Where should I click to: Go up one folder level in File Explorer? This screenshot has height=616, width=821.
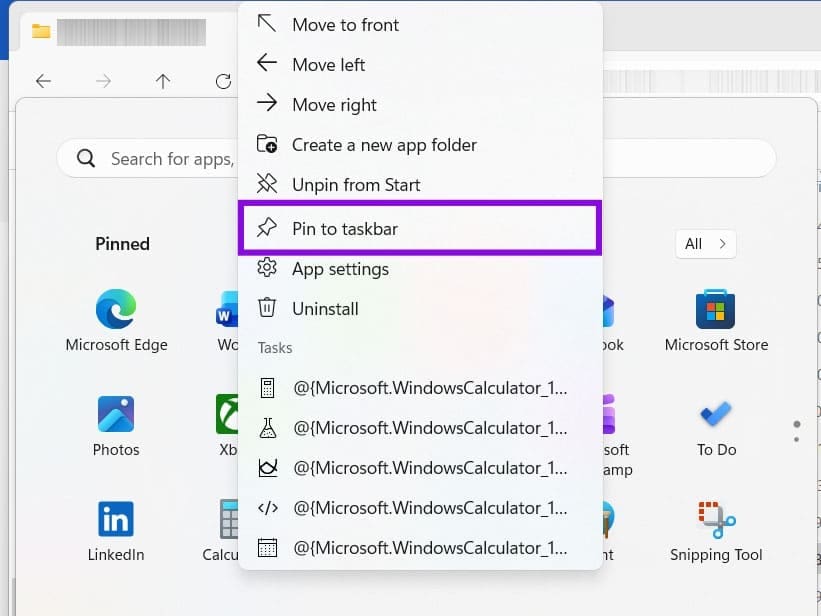point(163,81)
